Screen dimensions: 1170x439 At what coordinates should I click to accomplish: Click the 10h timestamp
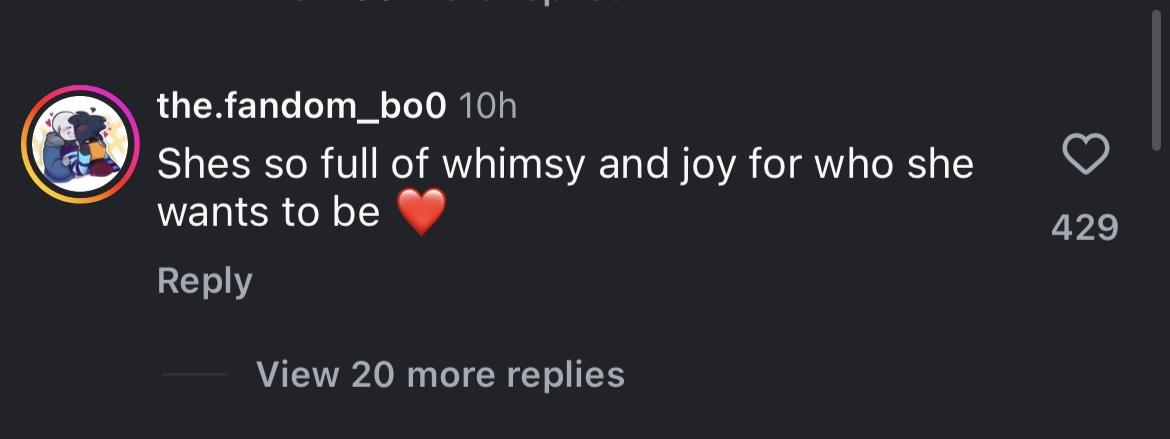[486, 106]
